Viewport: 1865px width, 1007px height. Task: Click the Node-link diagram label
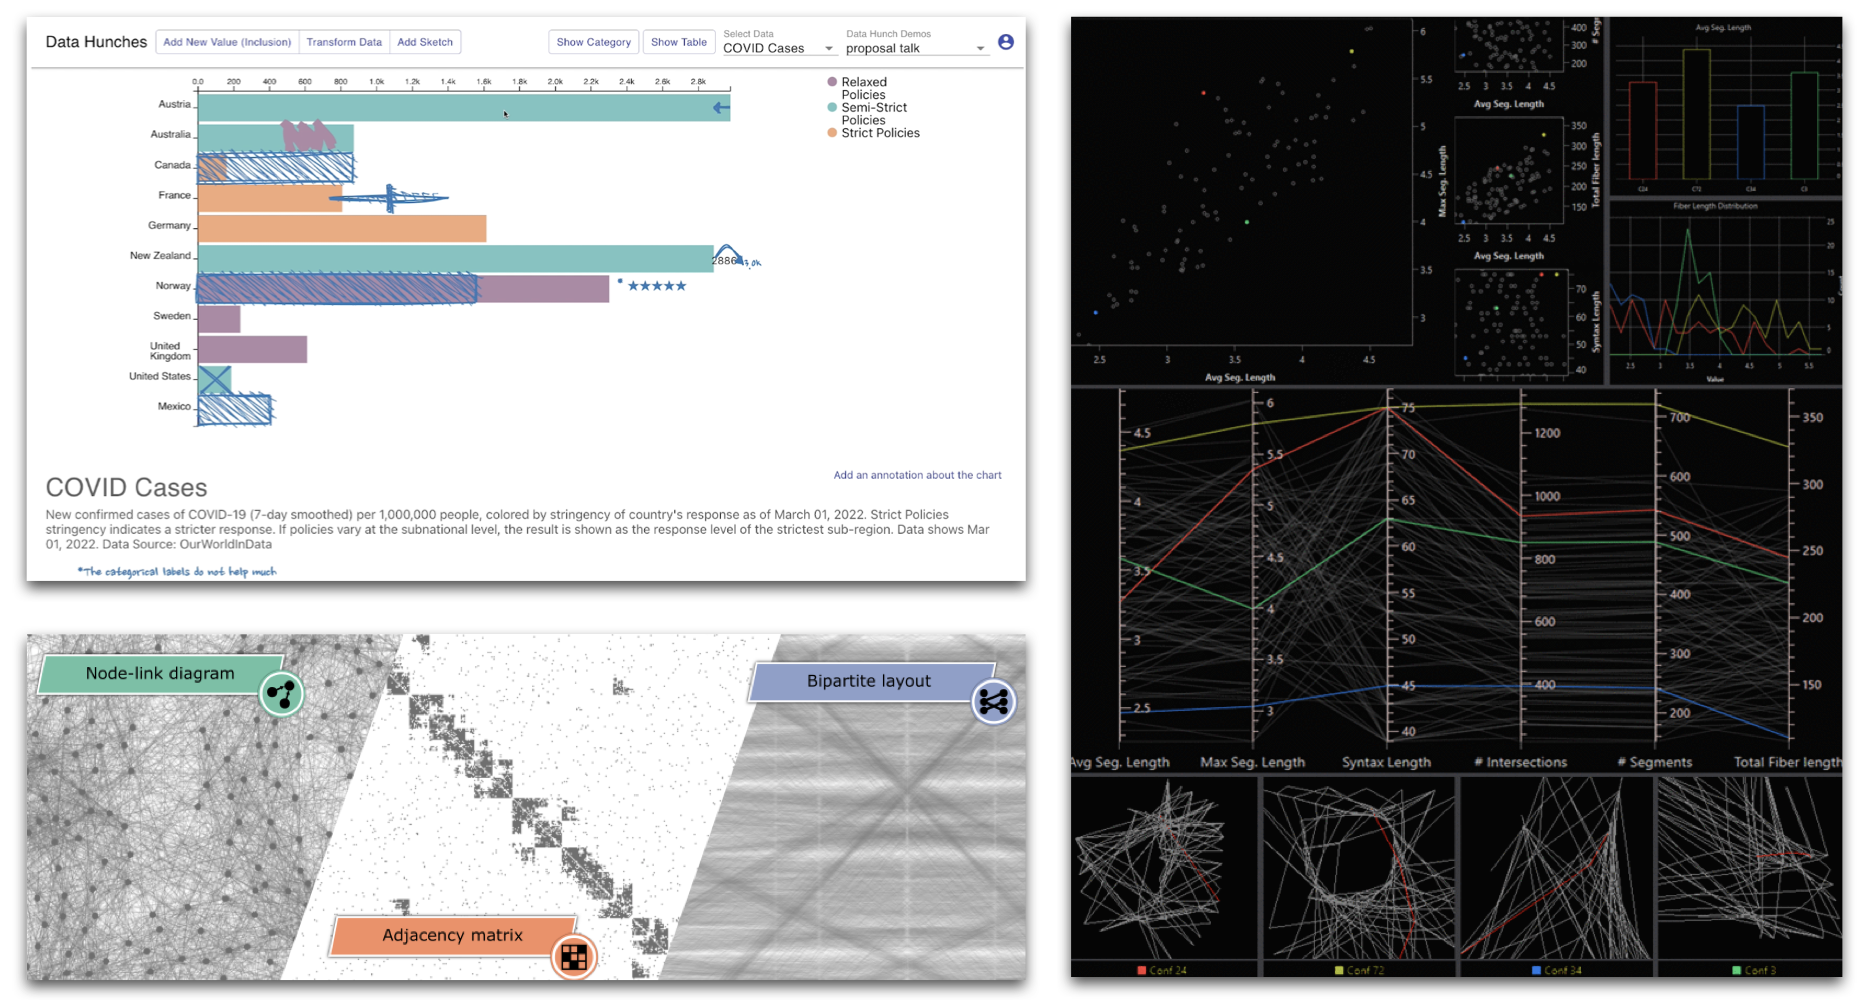pyautogui.click(x=160, y=674)
